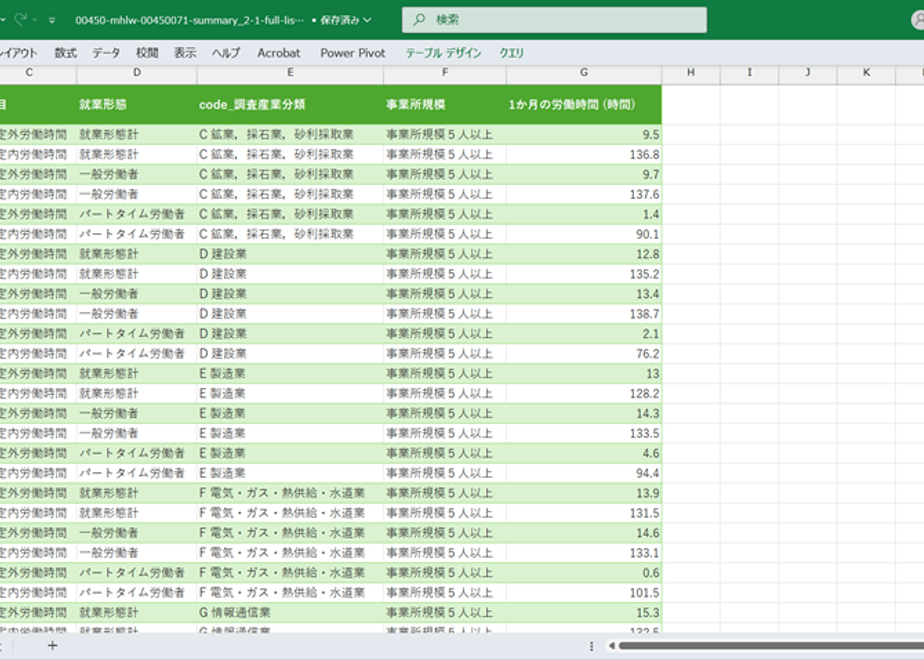Click パートタイム労働者 in the 1.4 row
This screenshot has height=660, width=924.
tap(137, 214)
